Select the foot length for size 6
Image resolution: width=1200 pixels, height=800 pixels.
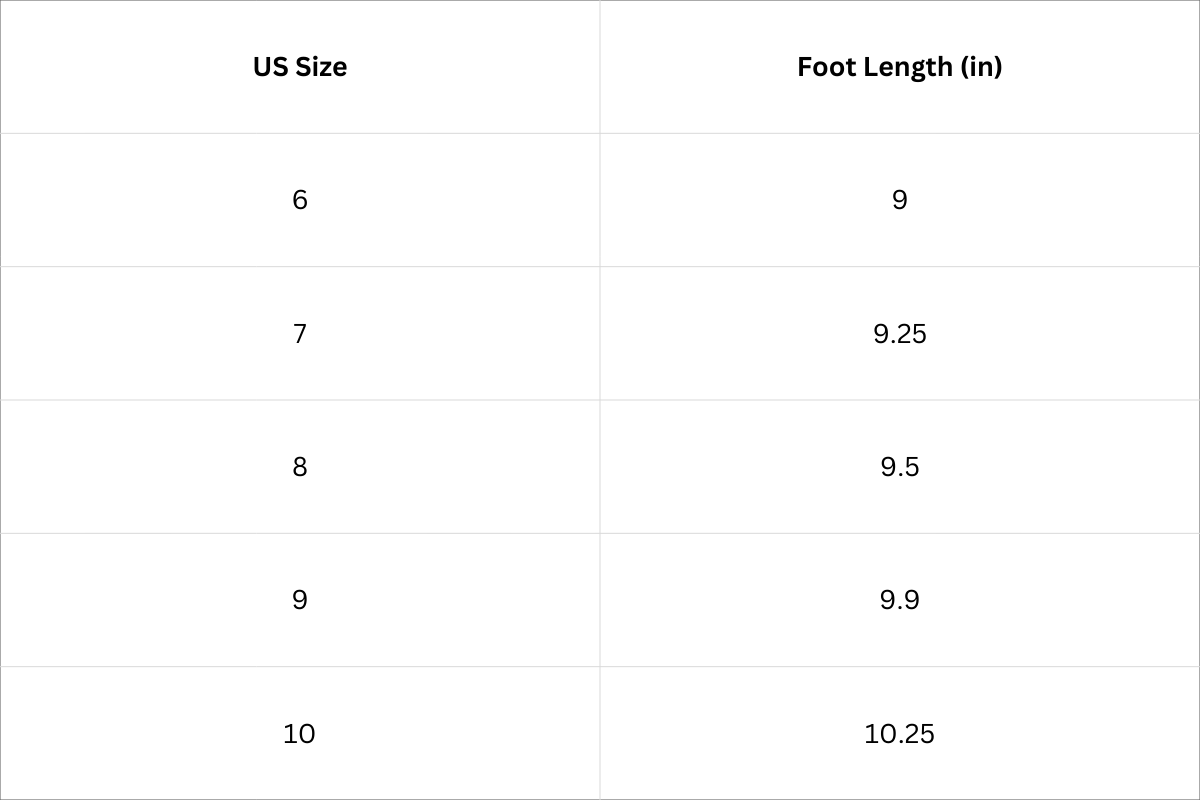coord(899,200)
